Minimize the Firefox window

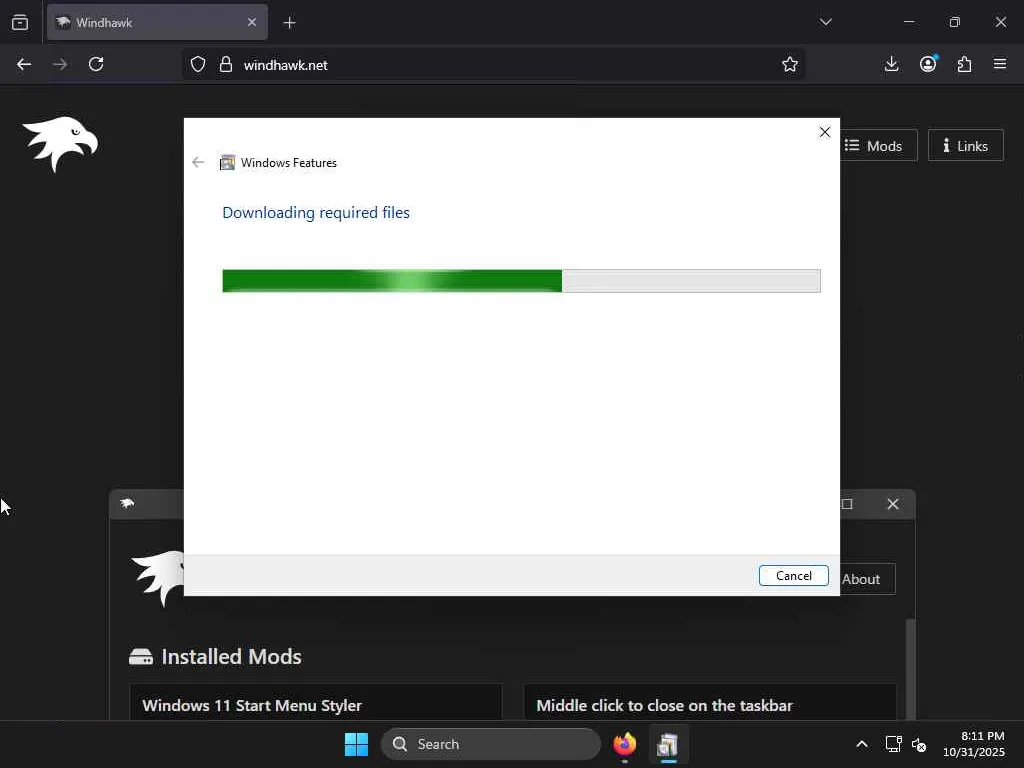click(908, 22)
